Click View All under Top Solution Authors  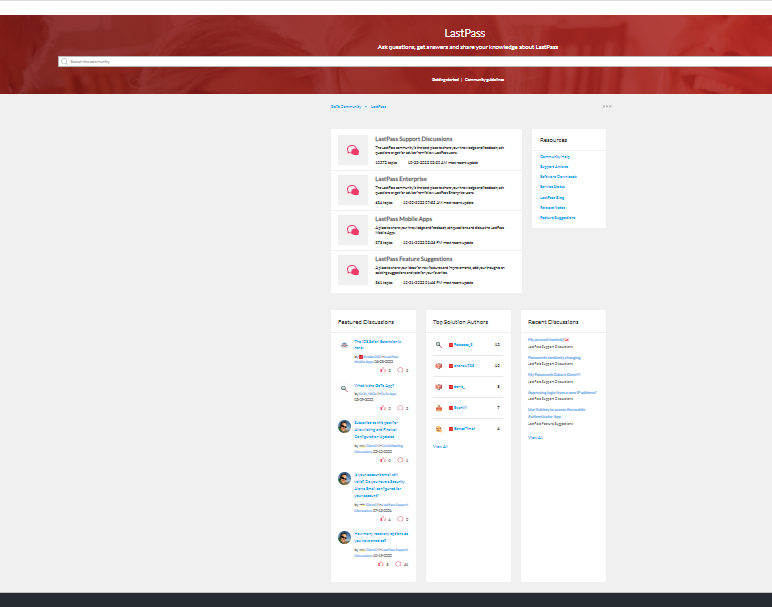click(x=440, y=447)
